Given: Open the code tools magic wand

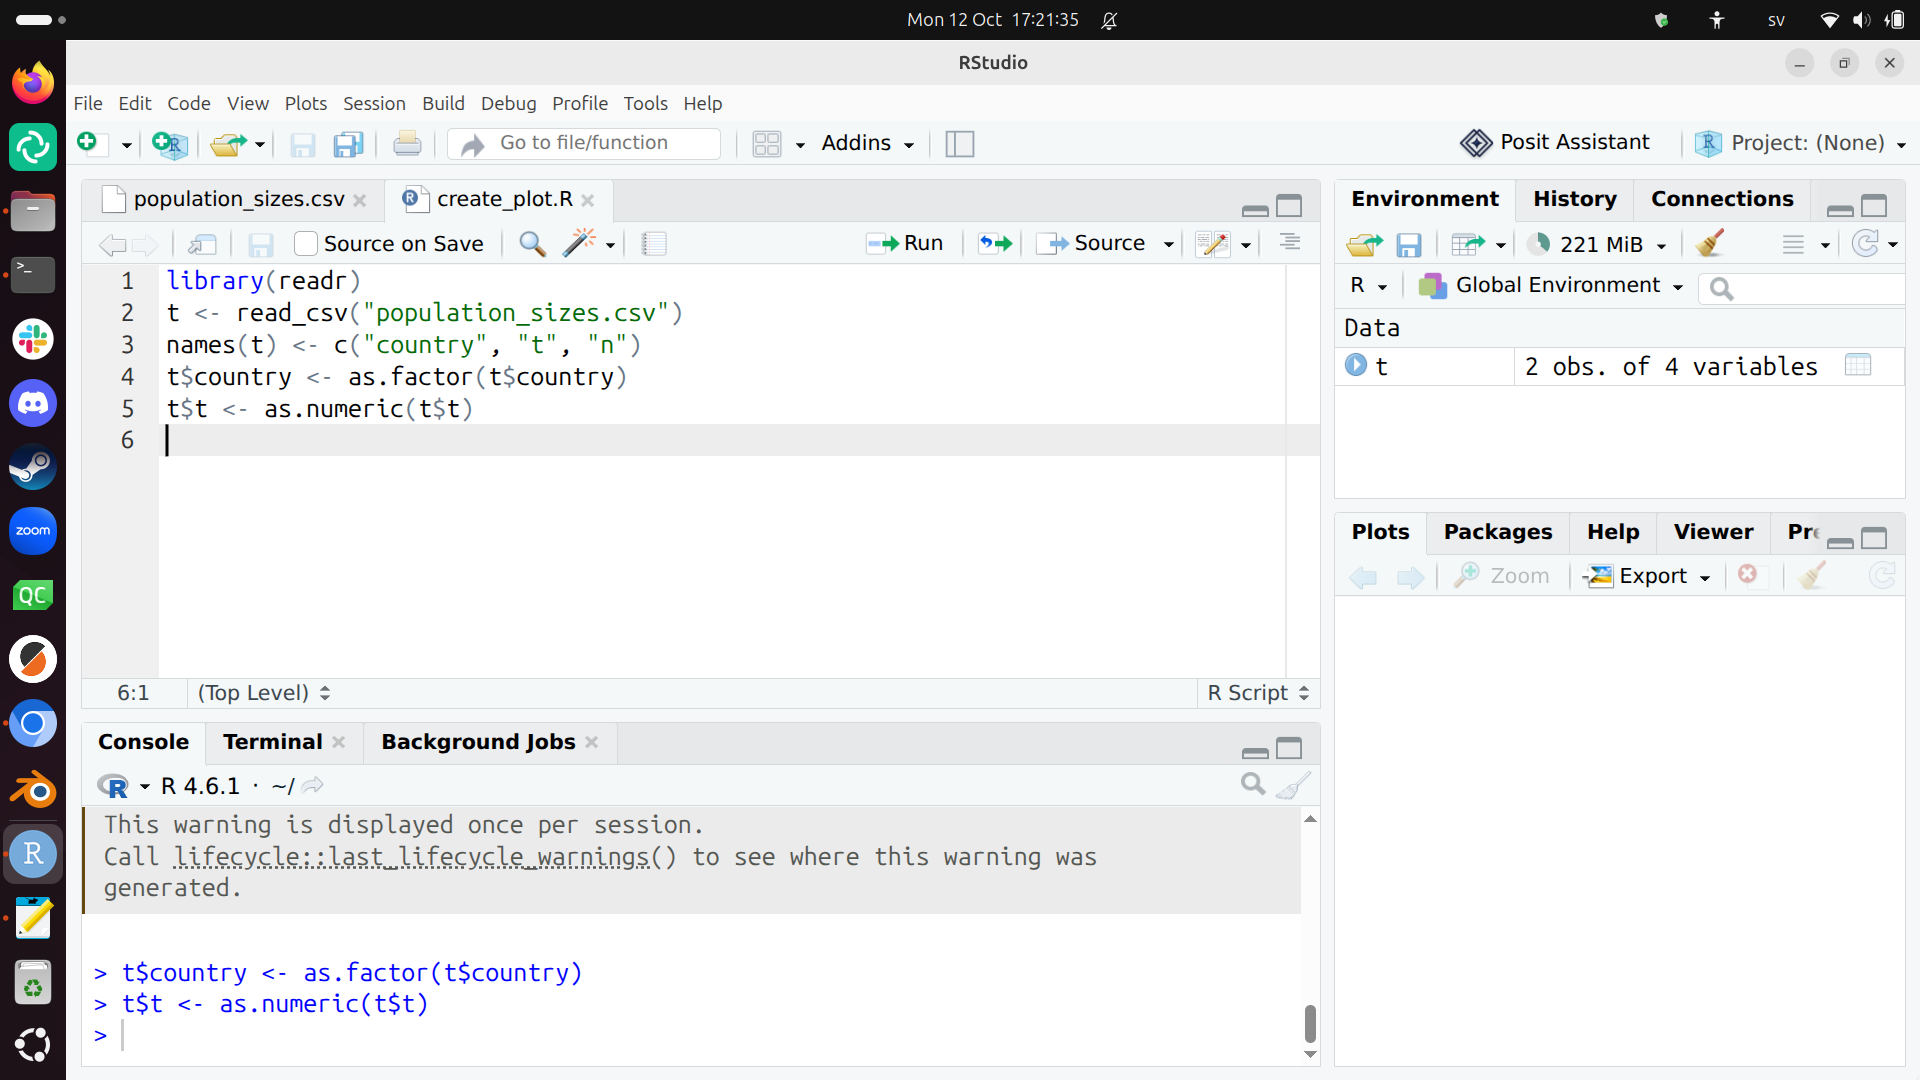Looking at the screenshot, I should (x=579, y=243).
